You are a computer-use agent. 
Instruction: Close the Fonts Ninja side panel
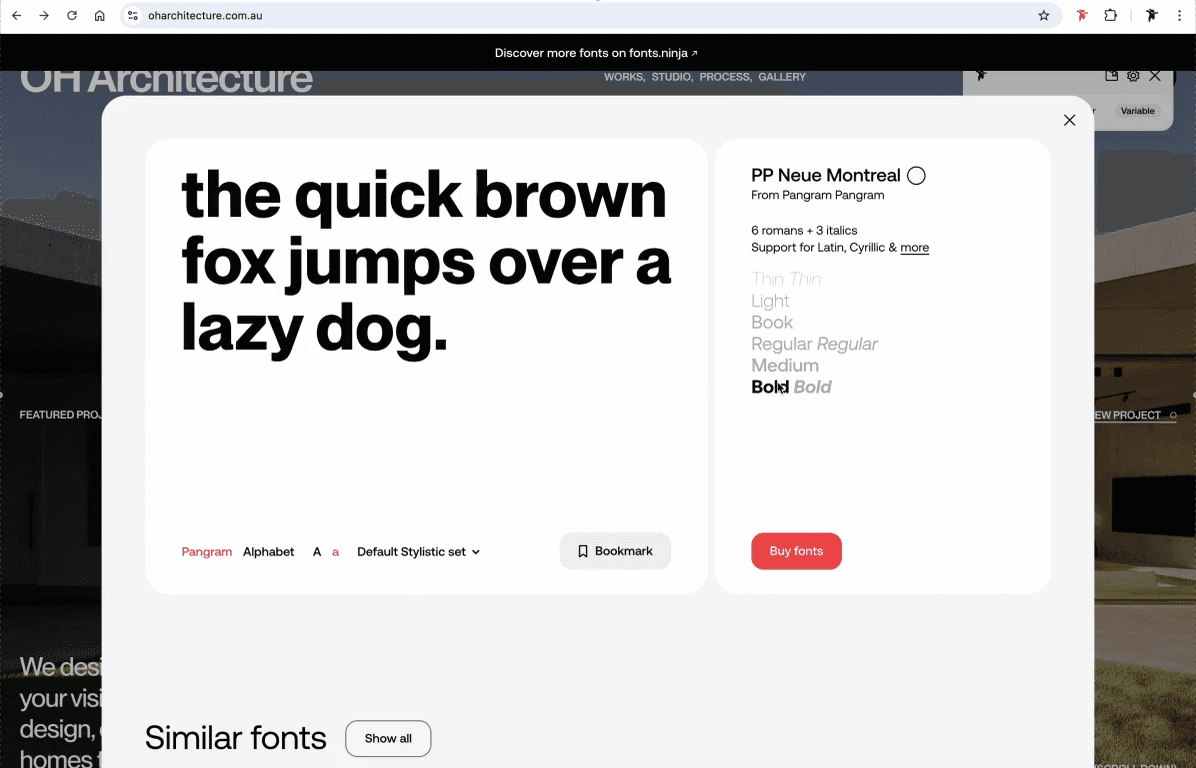pyautogui.click(x=1155, y=76)
